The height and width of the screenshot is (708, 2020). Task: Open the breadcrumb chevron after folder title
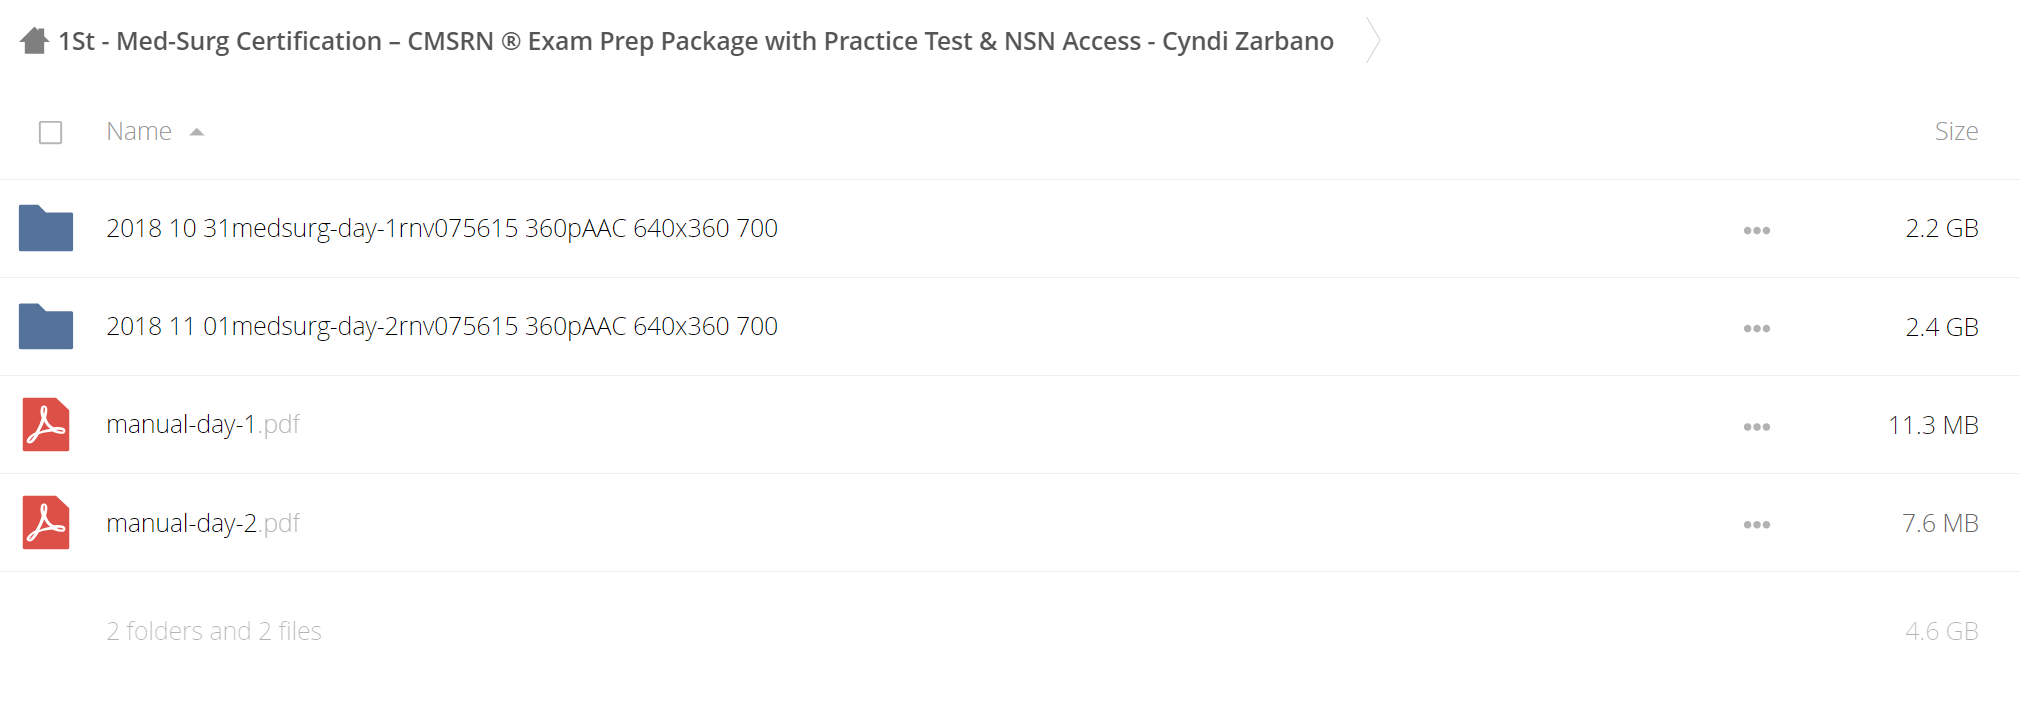[1374, 41]
